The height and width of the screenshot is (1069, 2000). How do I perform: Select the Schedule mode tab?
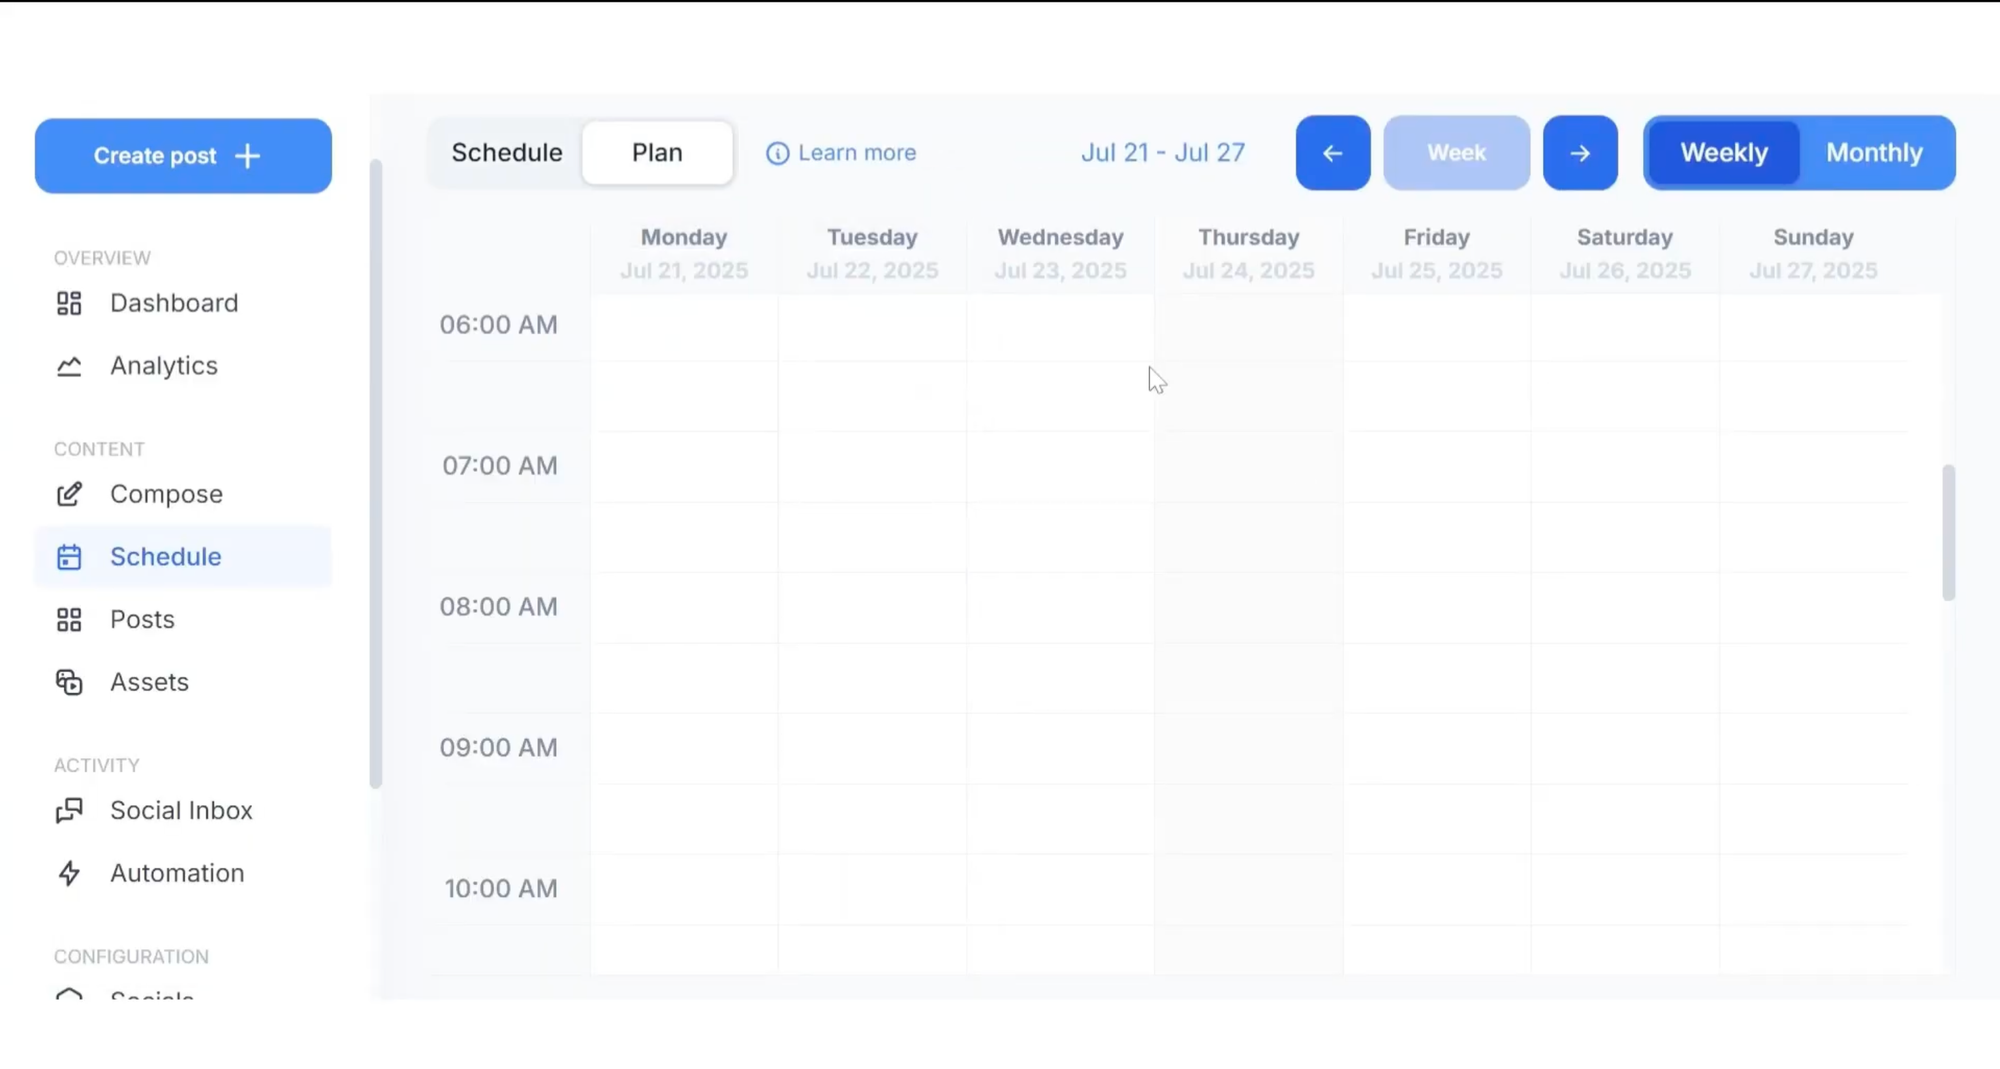pos(506,153)
